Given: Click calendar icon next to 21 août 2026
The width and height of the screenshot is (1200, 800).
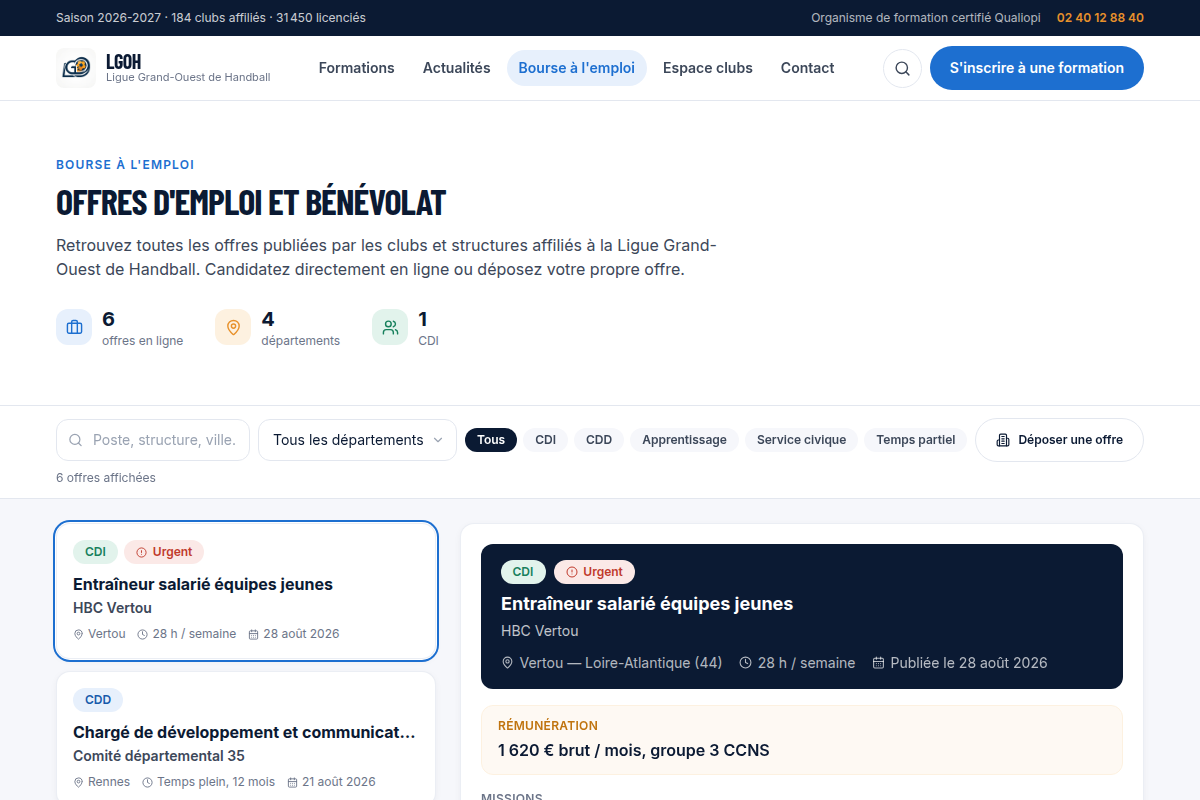Looking at the screenshot, I should (x=292, y=782).
